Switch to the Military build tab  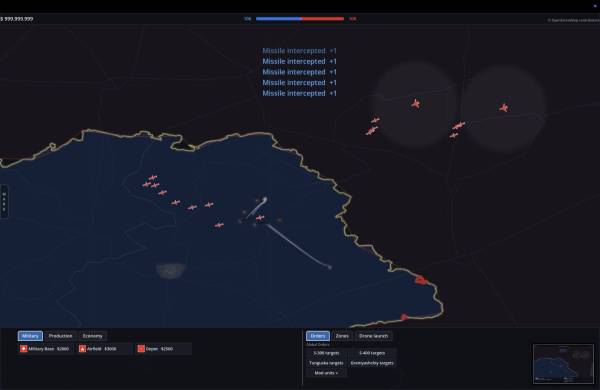click(x=30, y=336)
